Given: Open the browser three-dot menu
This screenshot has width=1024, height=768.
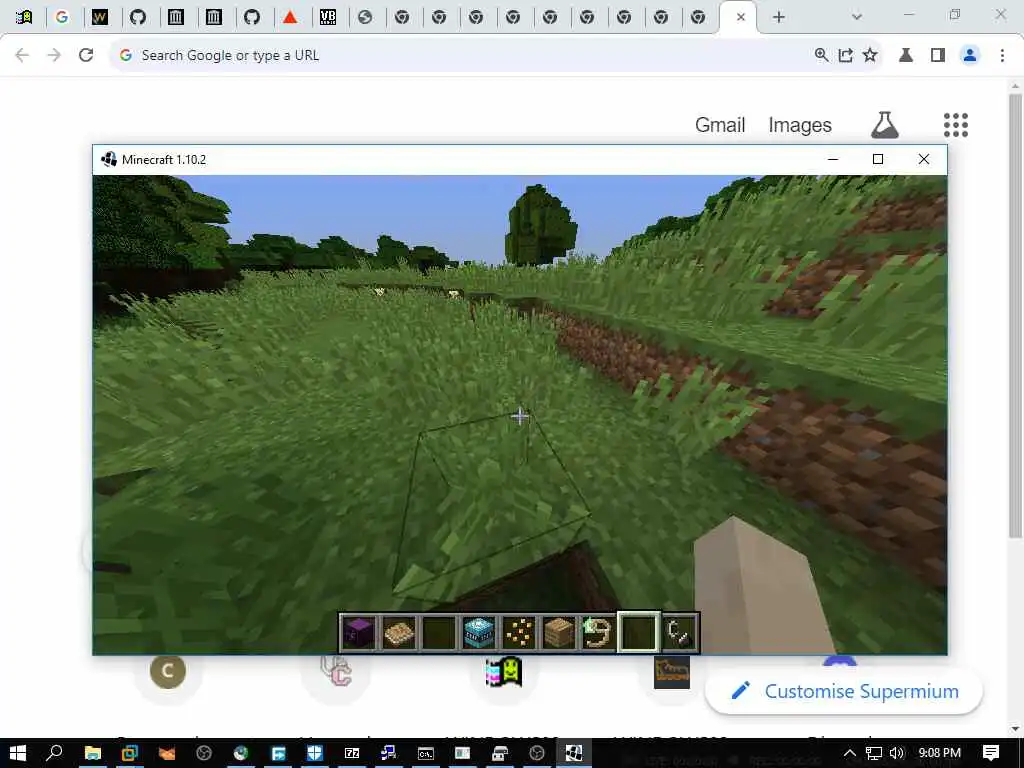Looking at the screenshot, I should (1002, 55).
